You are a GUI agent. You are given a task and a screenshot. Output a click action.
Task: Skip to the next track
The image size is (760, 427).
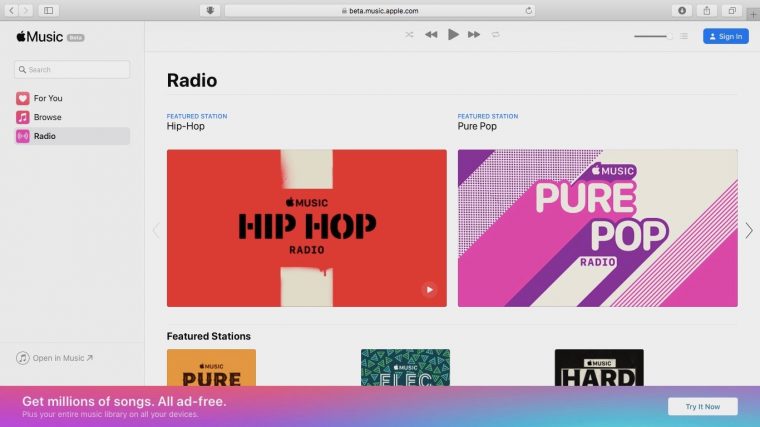474,35
